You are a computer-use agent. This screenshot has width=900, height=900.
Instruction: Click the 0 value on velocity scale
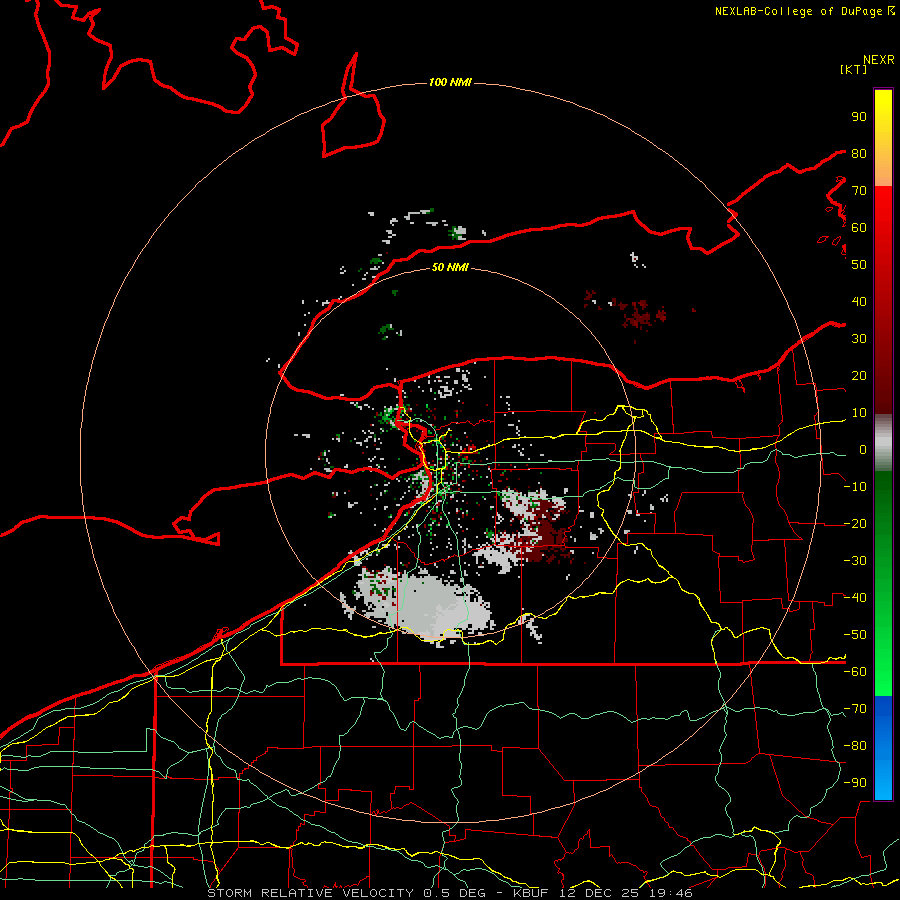[x=863, y=450]
